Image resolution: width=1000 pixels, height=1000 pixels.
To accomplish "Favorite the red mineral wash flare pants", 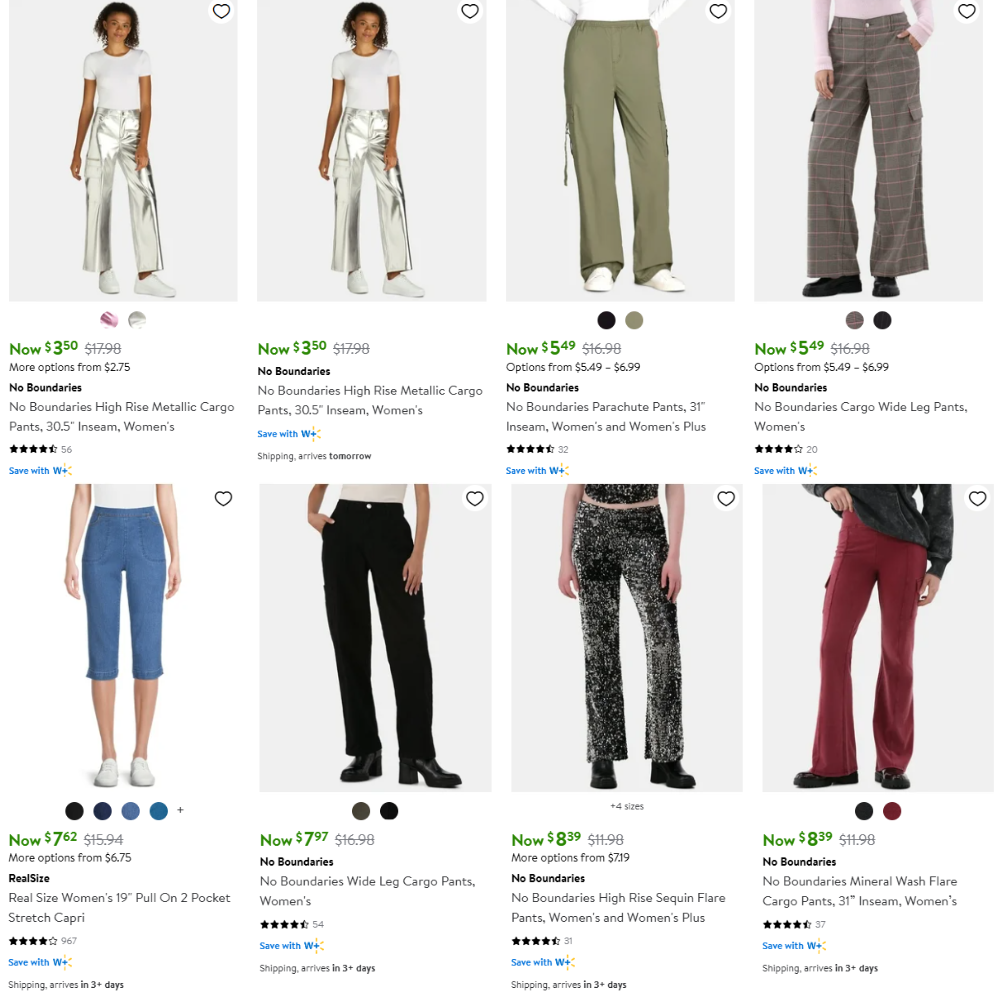I will 977,499.
